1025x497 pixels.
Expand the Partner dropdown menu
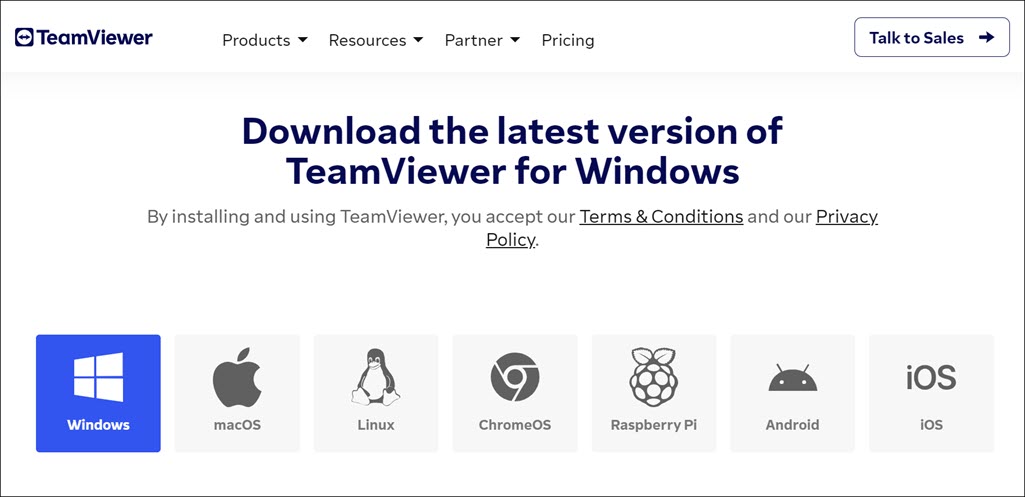click(482, 40)
